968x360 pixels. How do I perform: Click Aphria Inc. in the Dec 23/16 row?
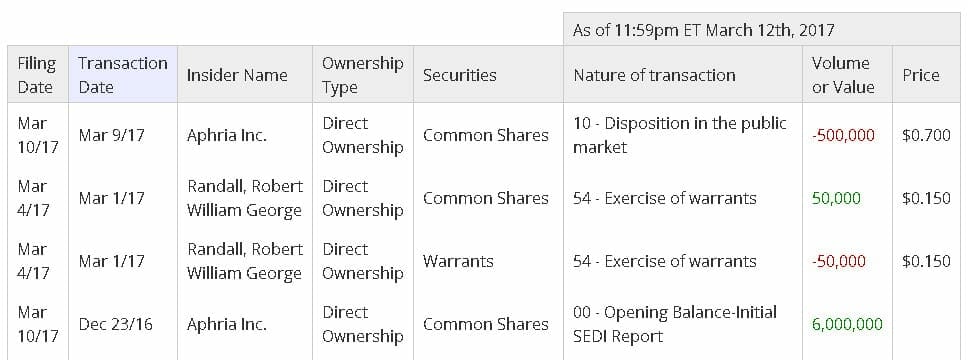coord(227,324)
